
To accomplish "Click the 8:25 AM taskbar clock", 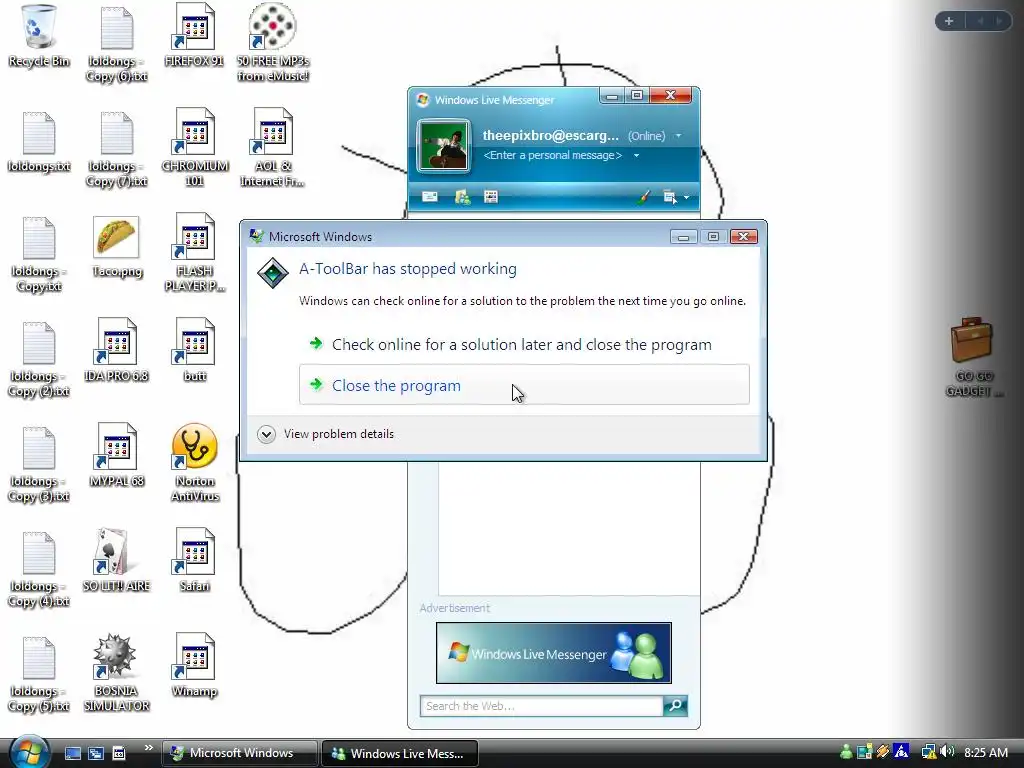I will (x=986, y=752).
